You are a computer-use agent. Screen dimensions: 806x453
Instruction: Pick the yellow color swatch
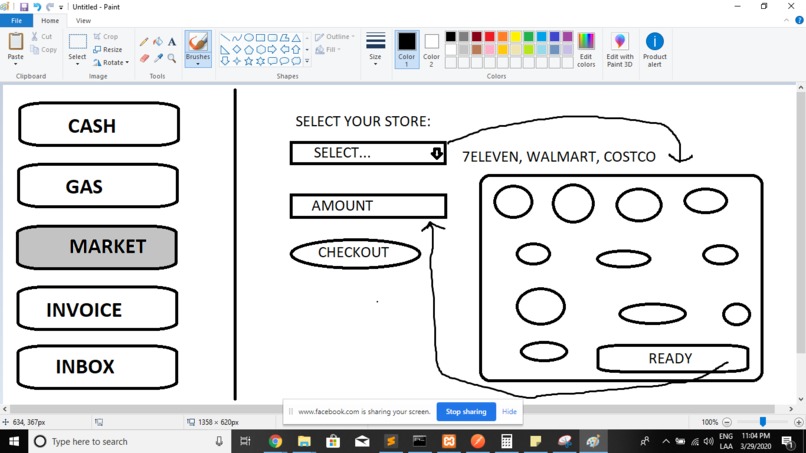[516, 37]
